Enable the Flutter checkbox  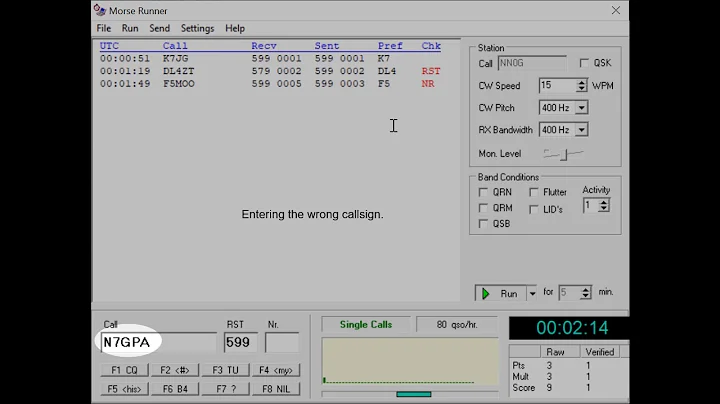(x=534, y=192)
